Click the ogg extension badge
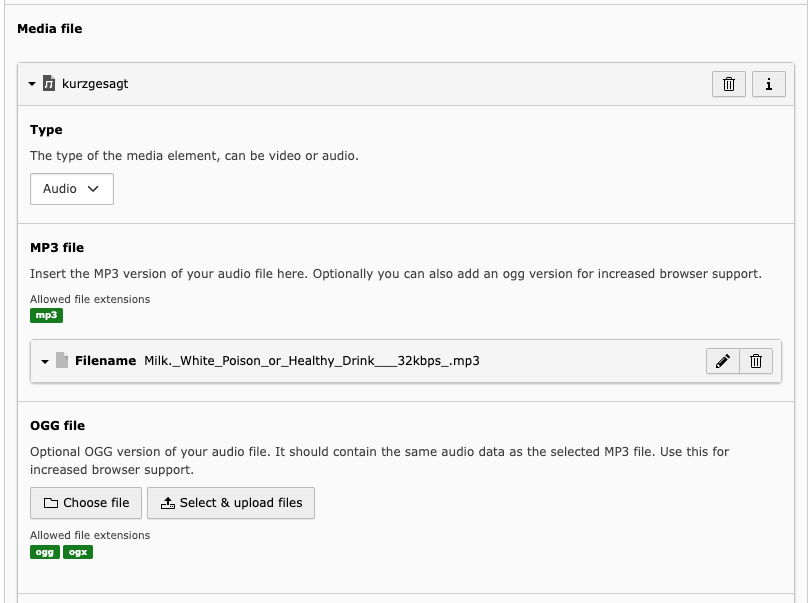The width and height of the screenshot is (812, 603). pyautogui.click(x=45, y=552)
